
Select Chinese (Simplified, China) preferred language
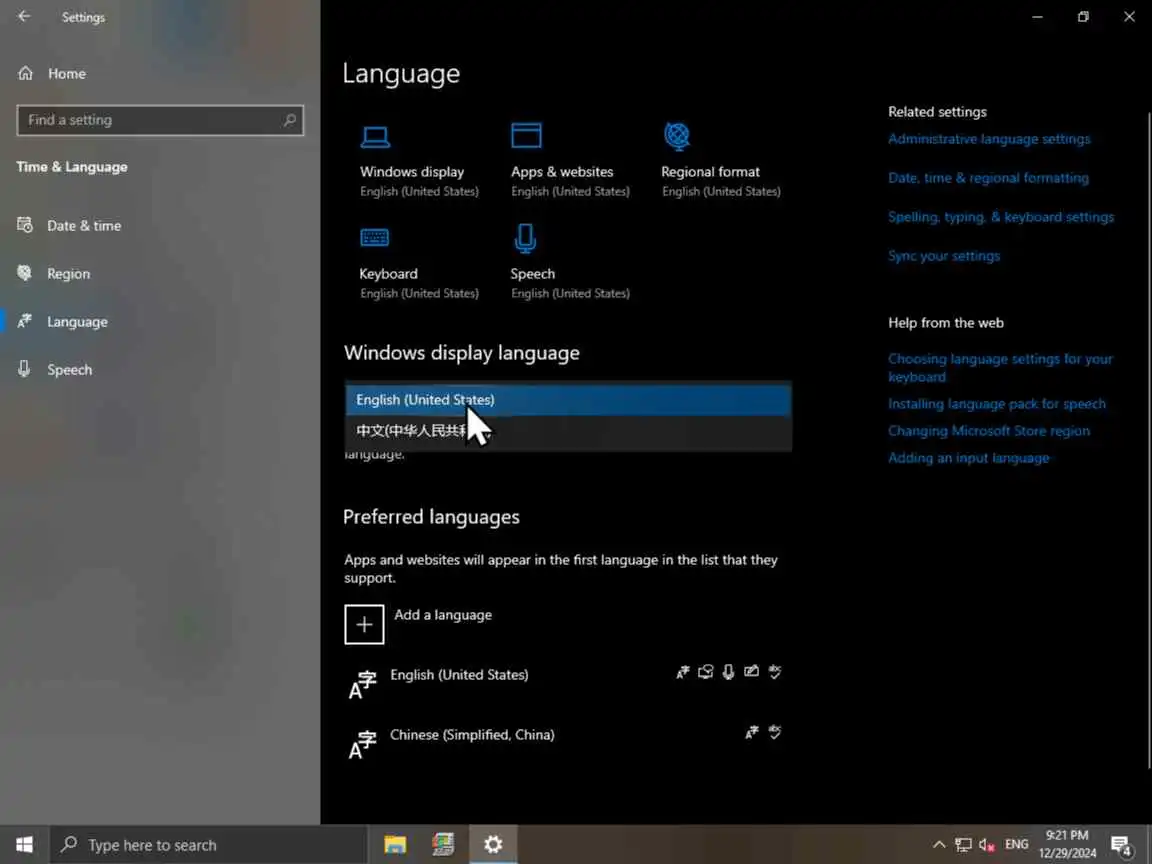[564, 744]
